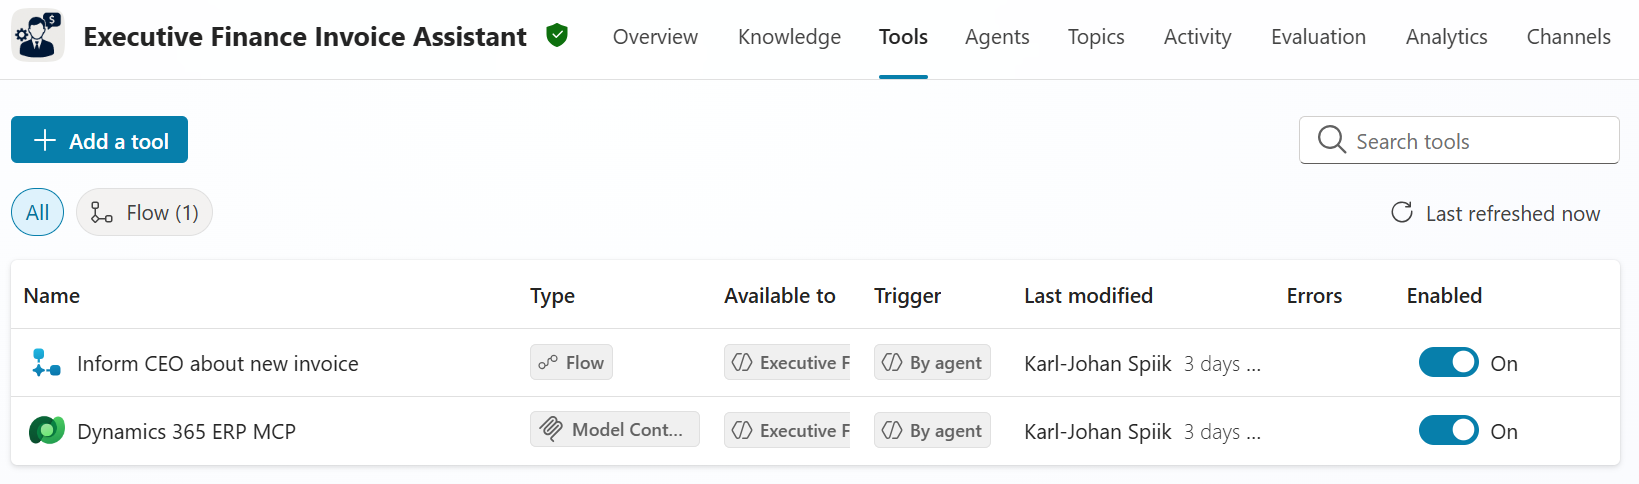Click the Dynamics 365 ERP MCP icon
The width and height of the screenshot is (1639, 484).
pos(46,431)
